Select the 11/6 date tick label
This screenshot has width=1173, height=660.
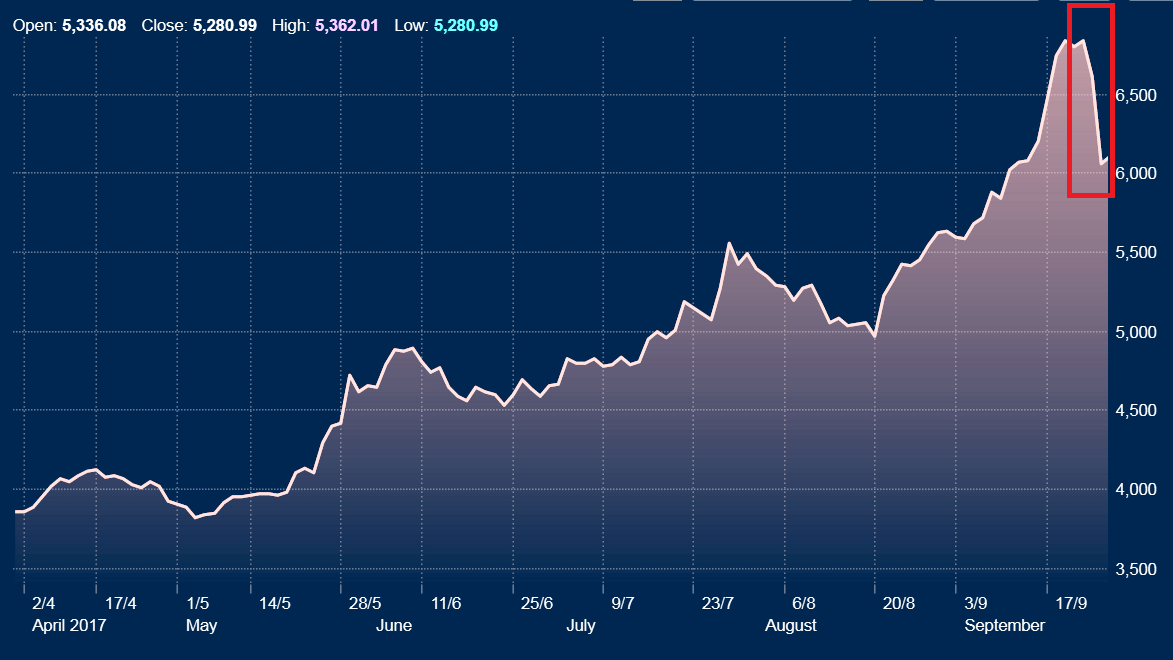pyautogui.click(x=446, y=603)
